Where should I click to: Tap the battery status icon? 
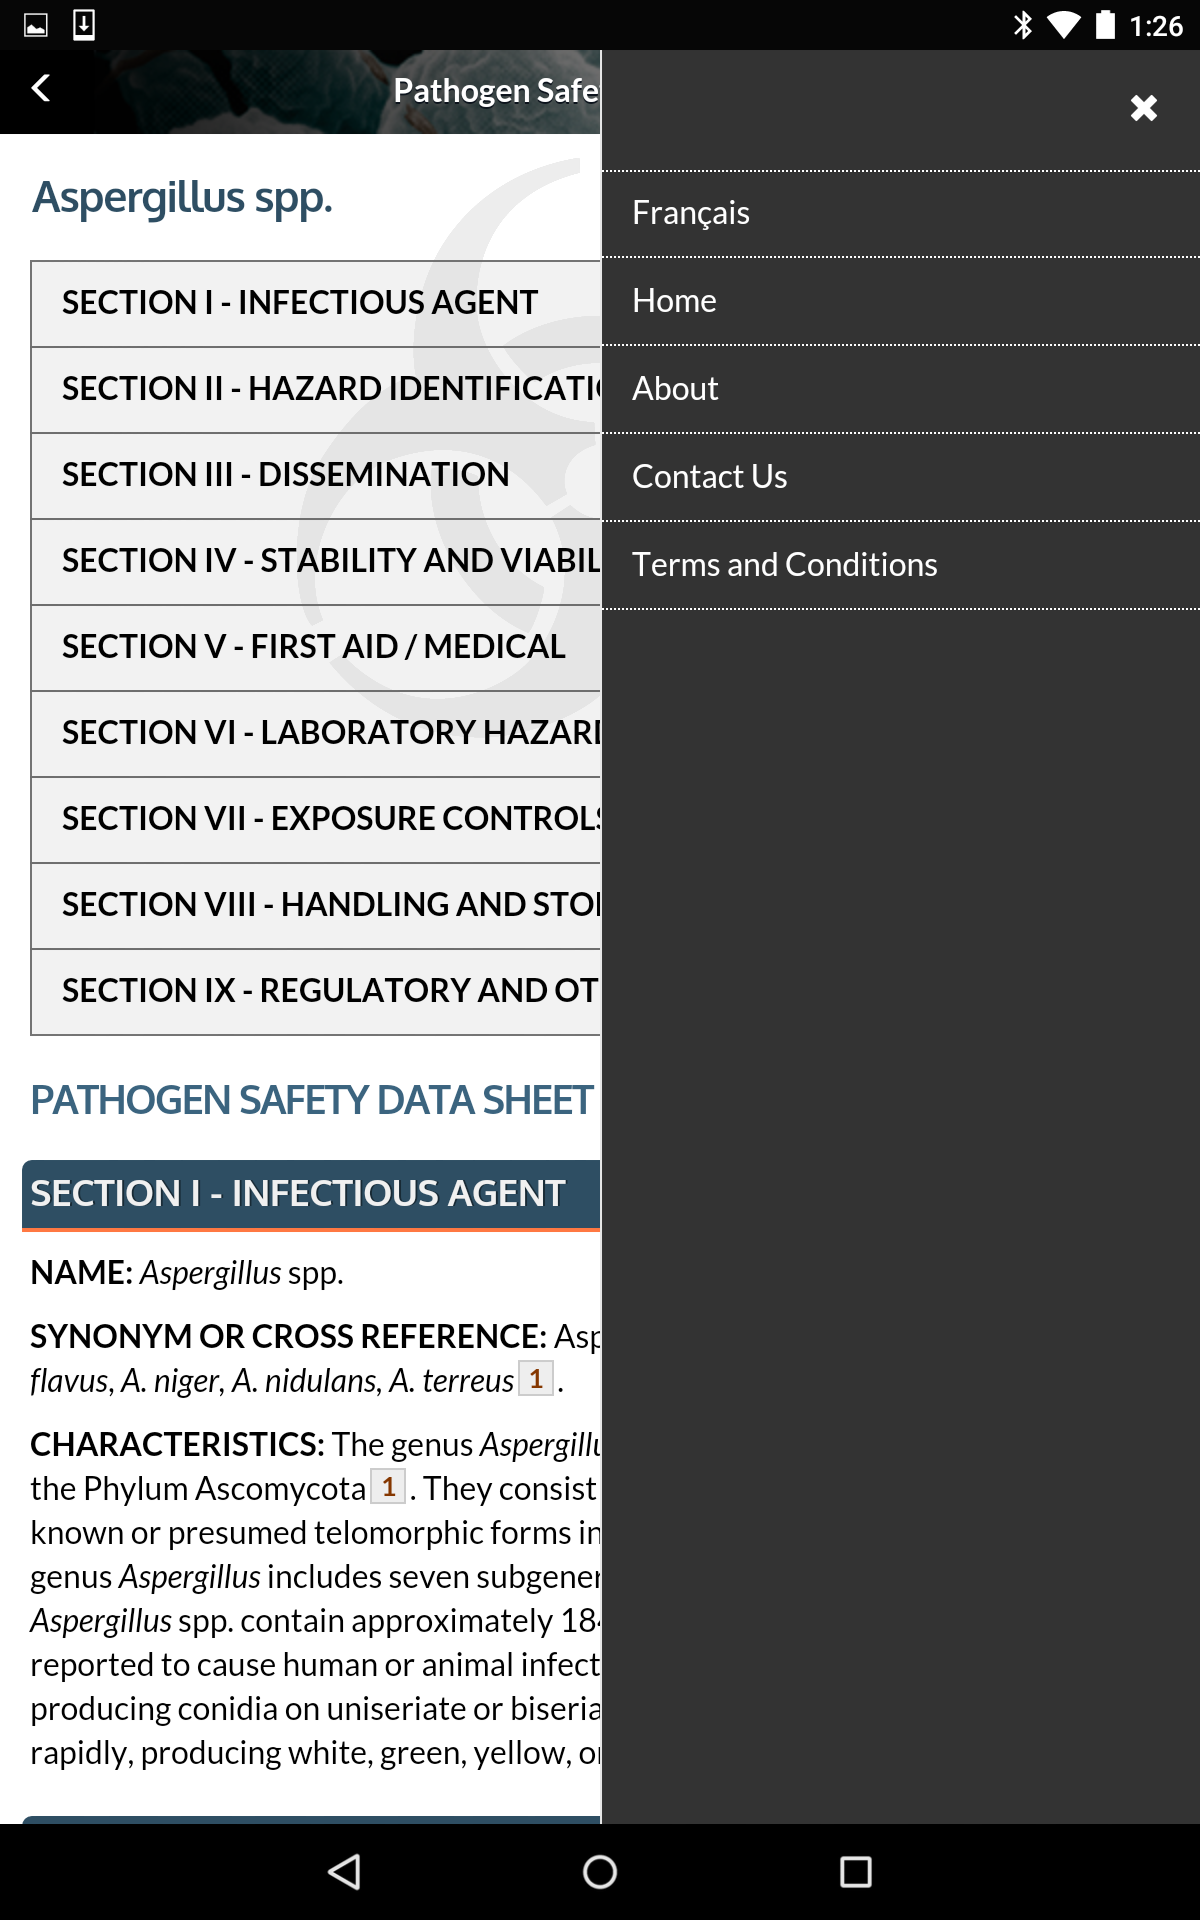point(1105,25)
